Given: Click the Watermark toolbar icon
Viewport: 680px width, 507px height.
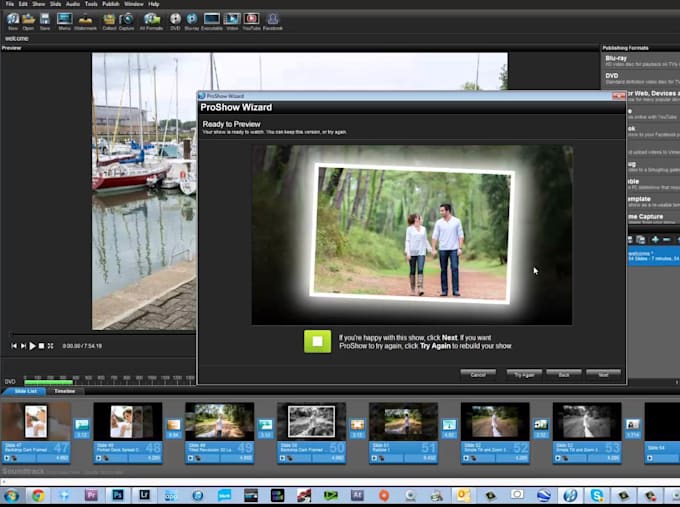Looking at the screenshot, I should (x=85, y=21).
